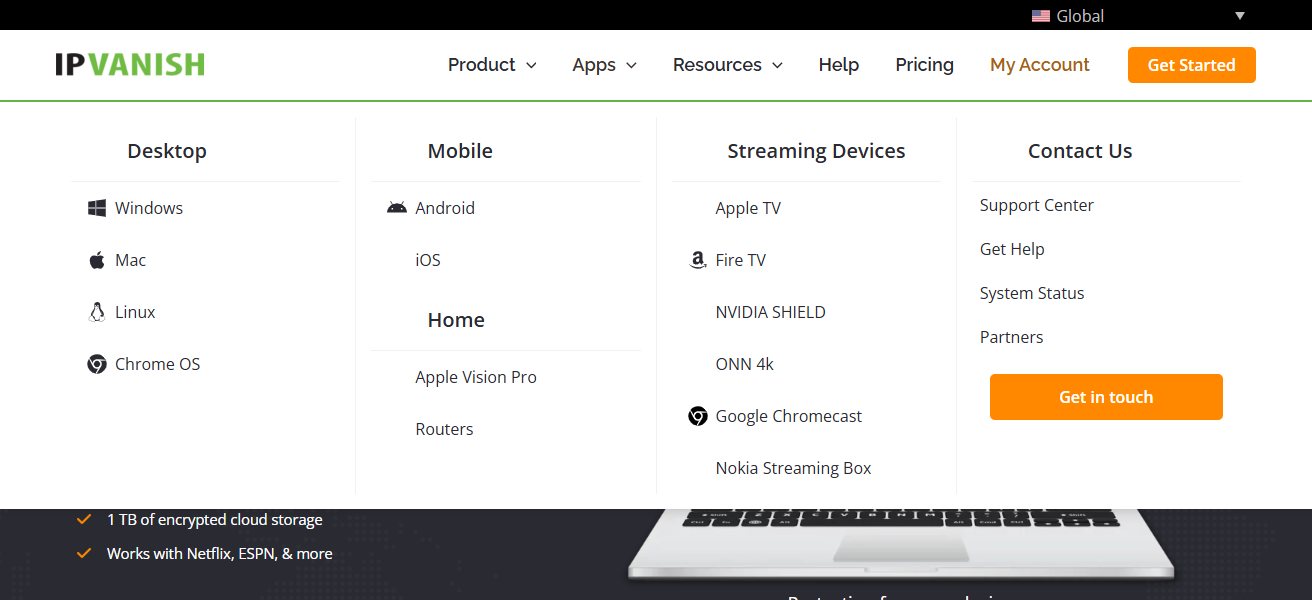Click the Apple logo next to Mac
This screenshot has width=1312, height=600.
(97, 260)
